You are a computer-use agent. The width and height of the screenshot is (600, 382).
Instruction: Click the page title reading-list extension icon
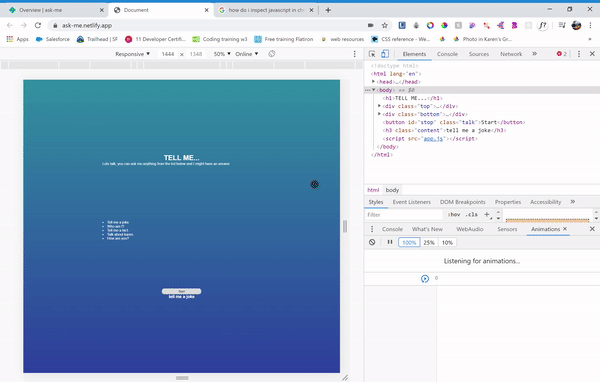tap(562, 25)
